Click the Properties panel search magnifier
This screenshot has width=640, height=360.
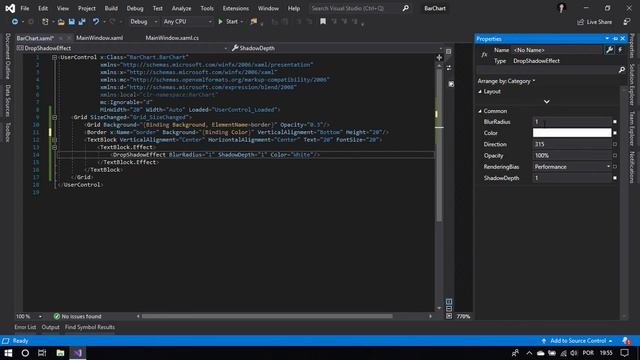622,70
